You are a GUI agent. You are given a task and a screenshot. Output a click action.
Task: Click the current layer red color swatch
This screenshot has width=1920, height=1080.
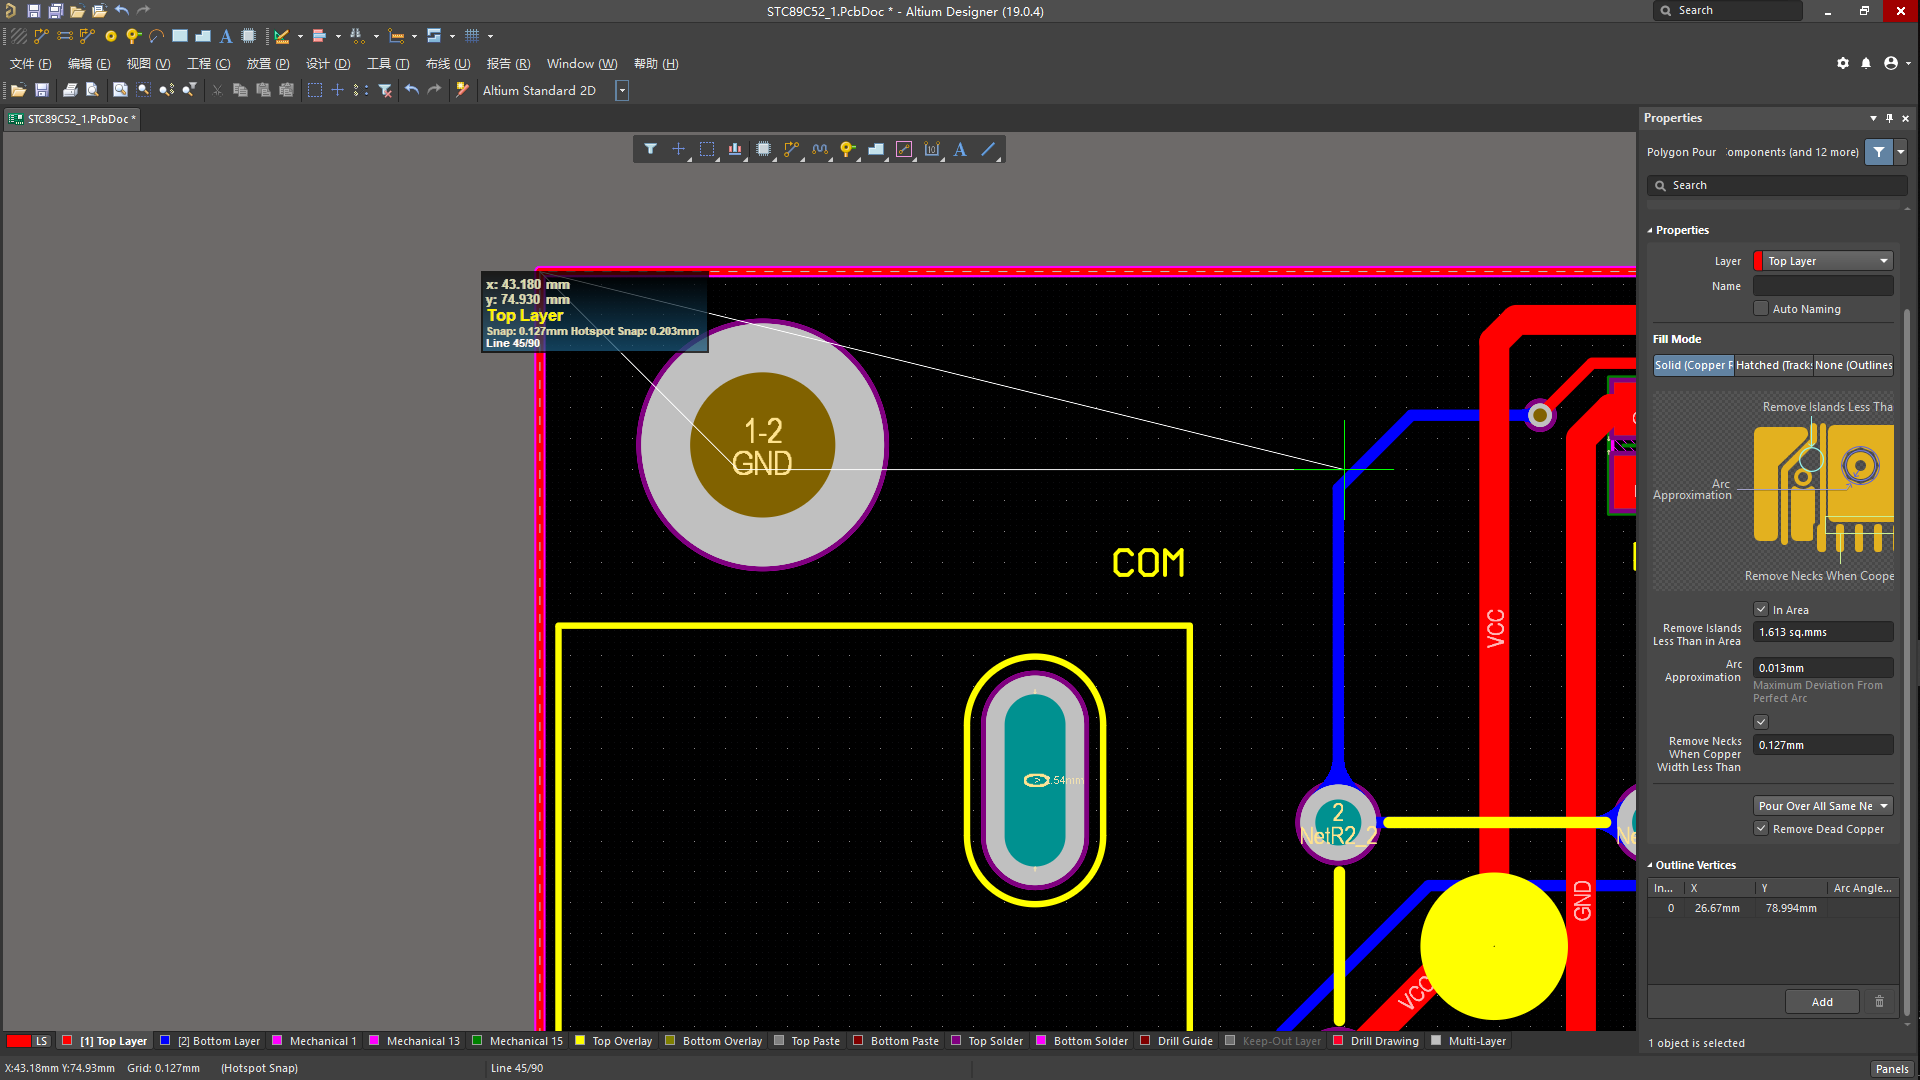tap(19, 1041)
